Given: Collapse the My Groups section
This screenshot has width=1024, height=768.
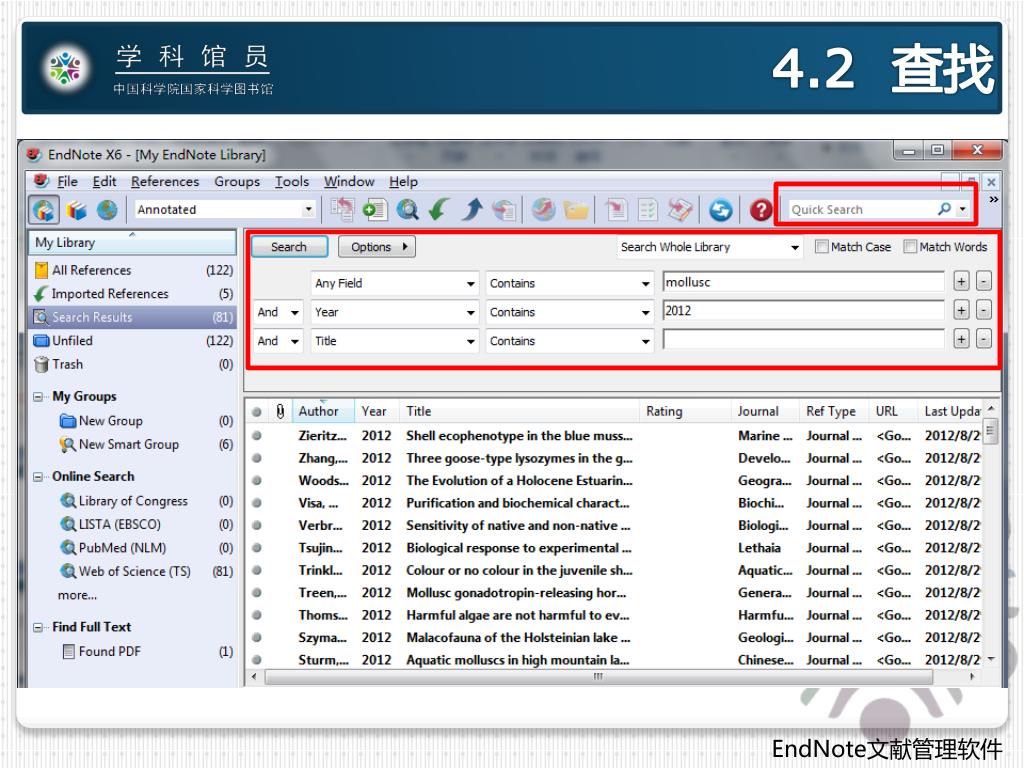Looking at the screenshot, I should click(39, 397).
